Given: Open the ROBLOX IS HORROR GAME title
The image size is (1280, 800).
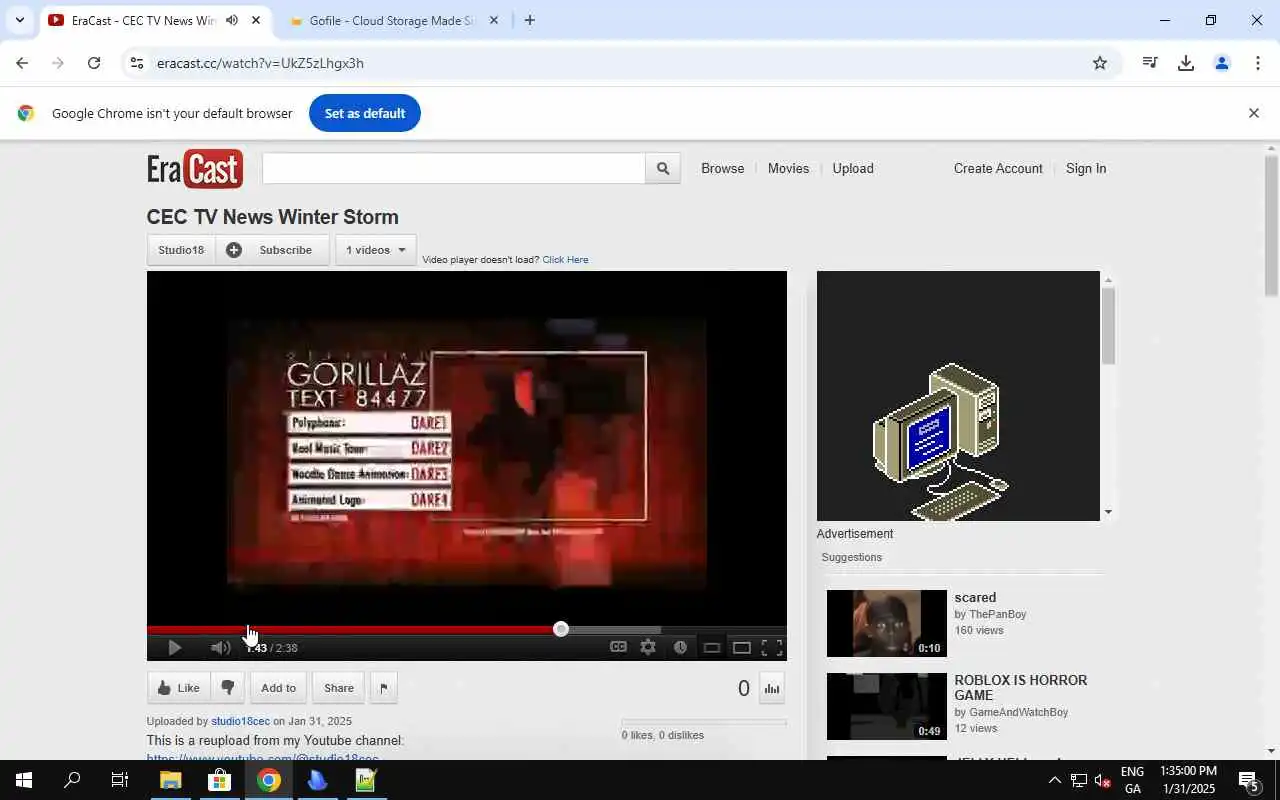Looking at the screenshot, I should pyautogui.click(x=1020, y=688).
